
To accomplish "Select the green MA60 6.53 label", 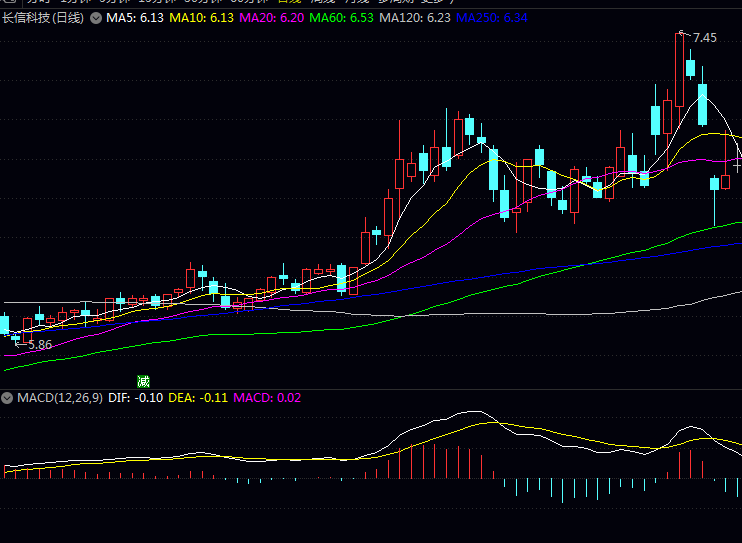I will click(342, 18).
